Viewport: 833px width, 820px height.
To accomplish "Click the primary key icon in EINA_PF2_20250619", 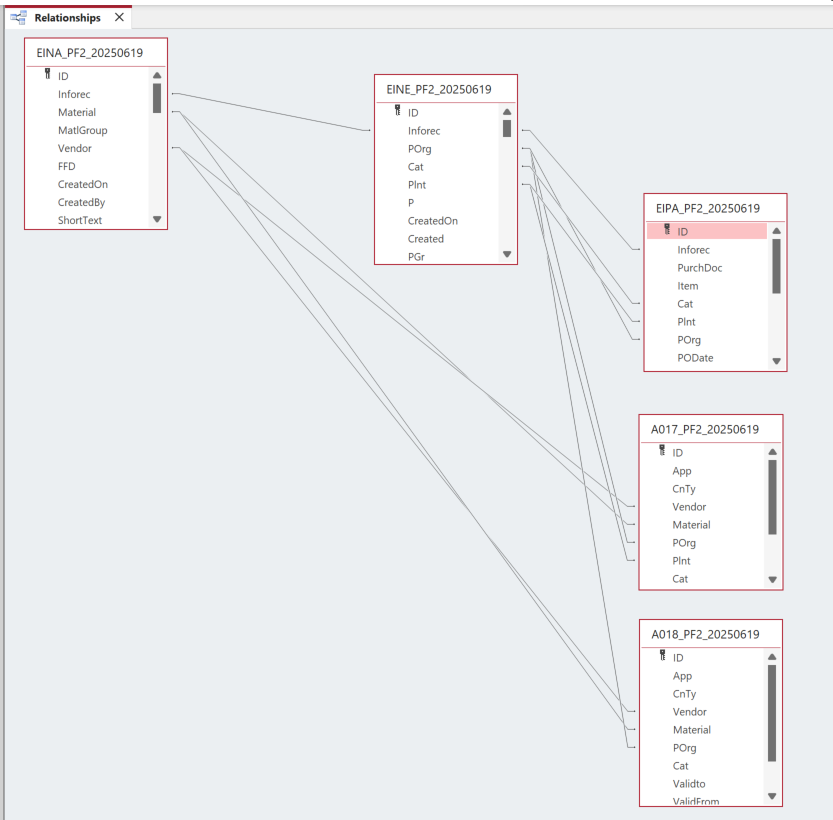I will tap(47, 75).
